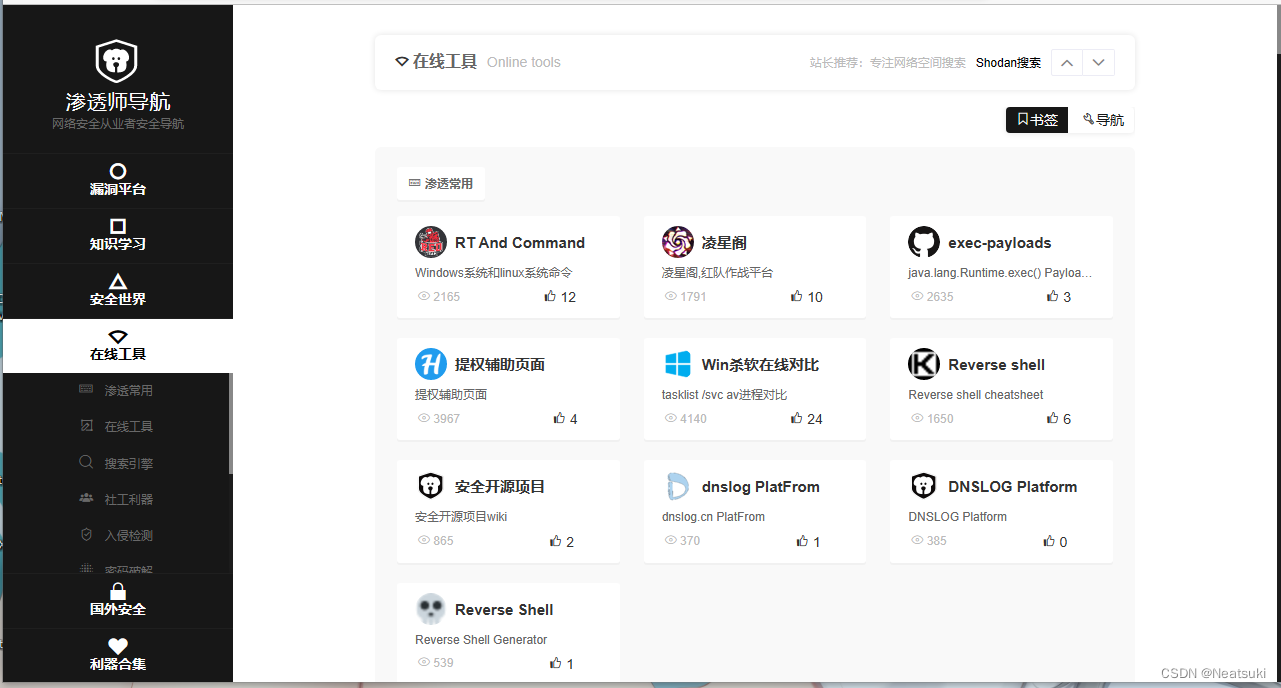Click the down chevron next to Shodan搜索
The height and width of the screenshot is (688, 1281).
[x=1098, y=61]
